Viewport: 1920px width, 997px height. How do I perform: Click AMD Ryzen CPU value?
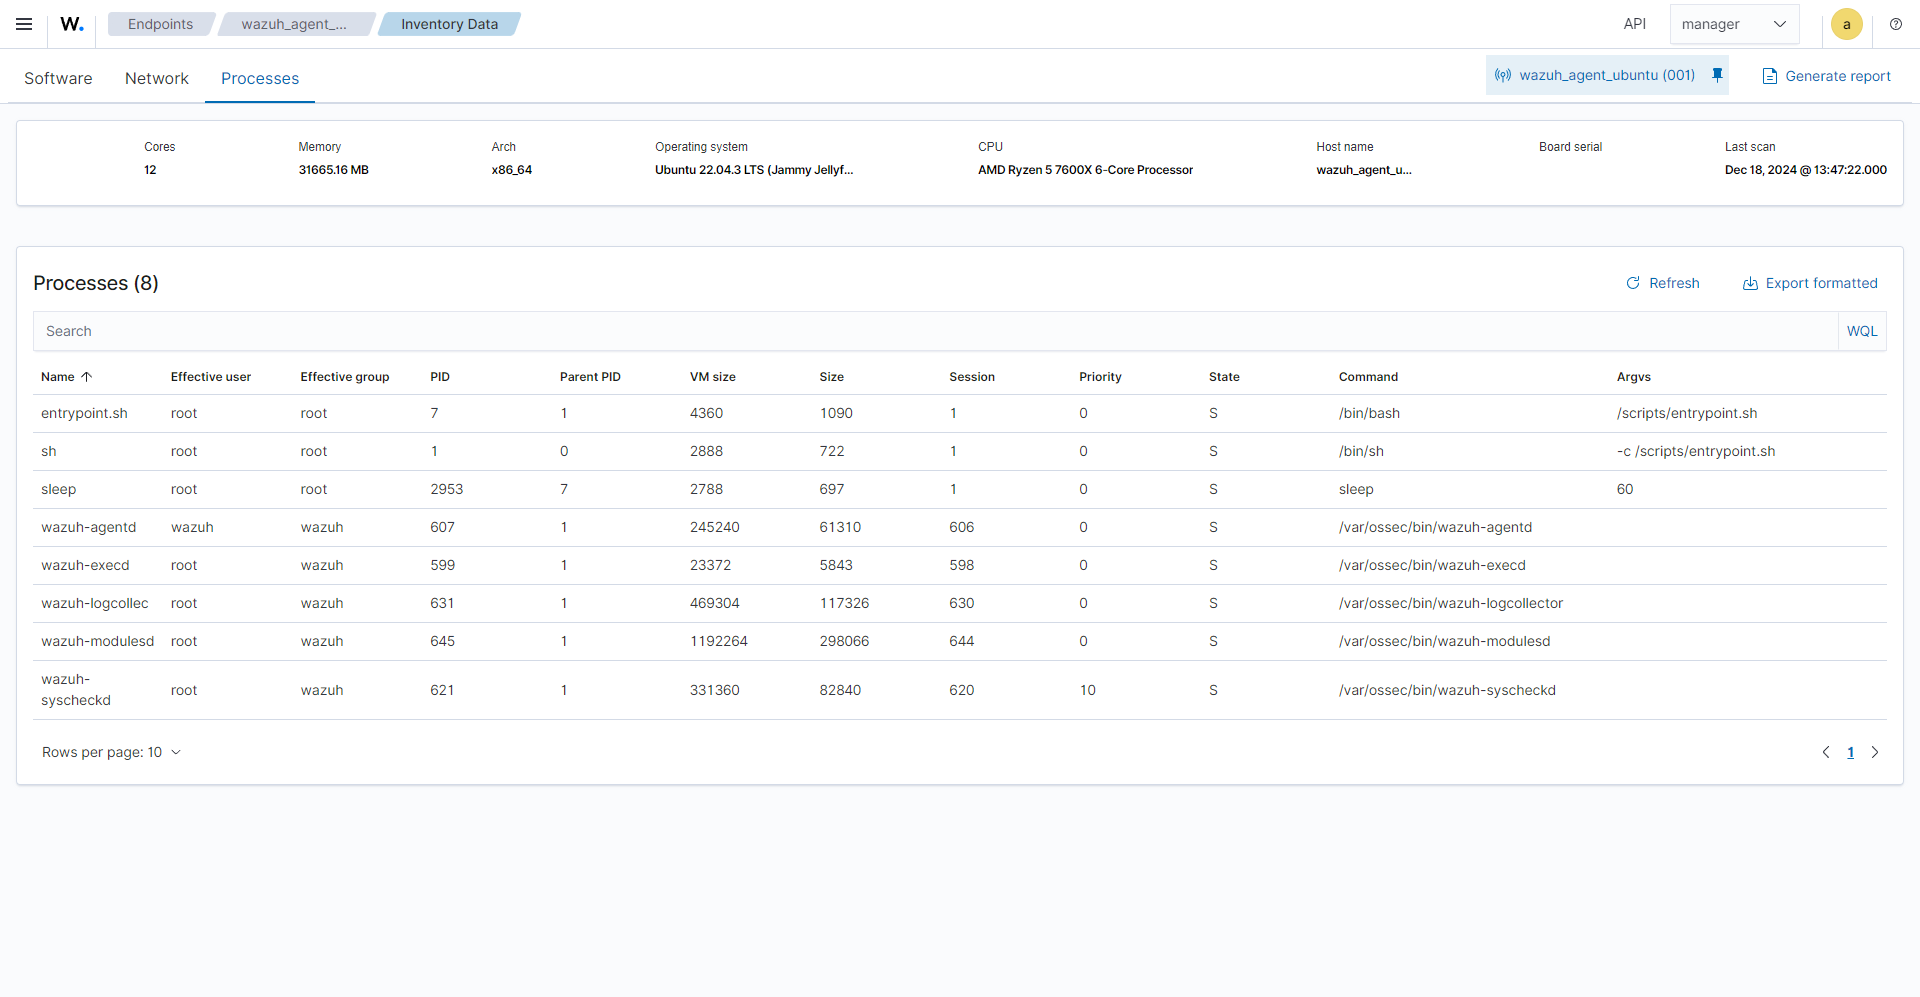(x=1086, y=170)
